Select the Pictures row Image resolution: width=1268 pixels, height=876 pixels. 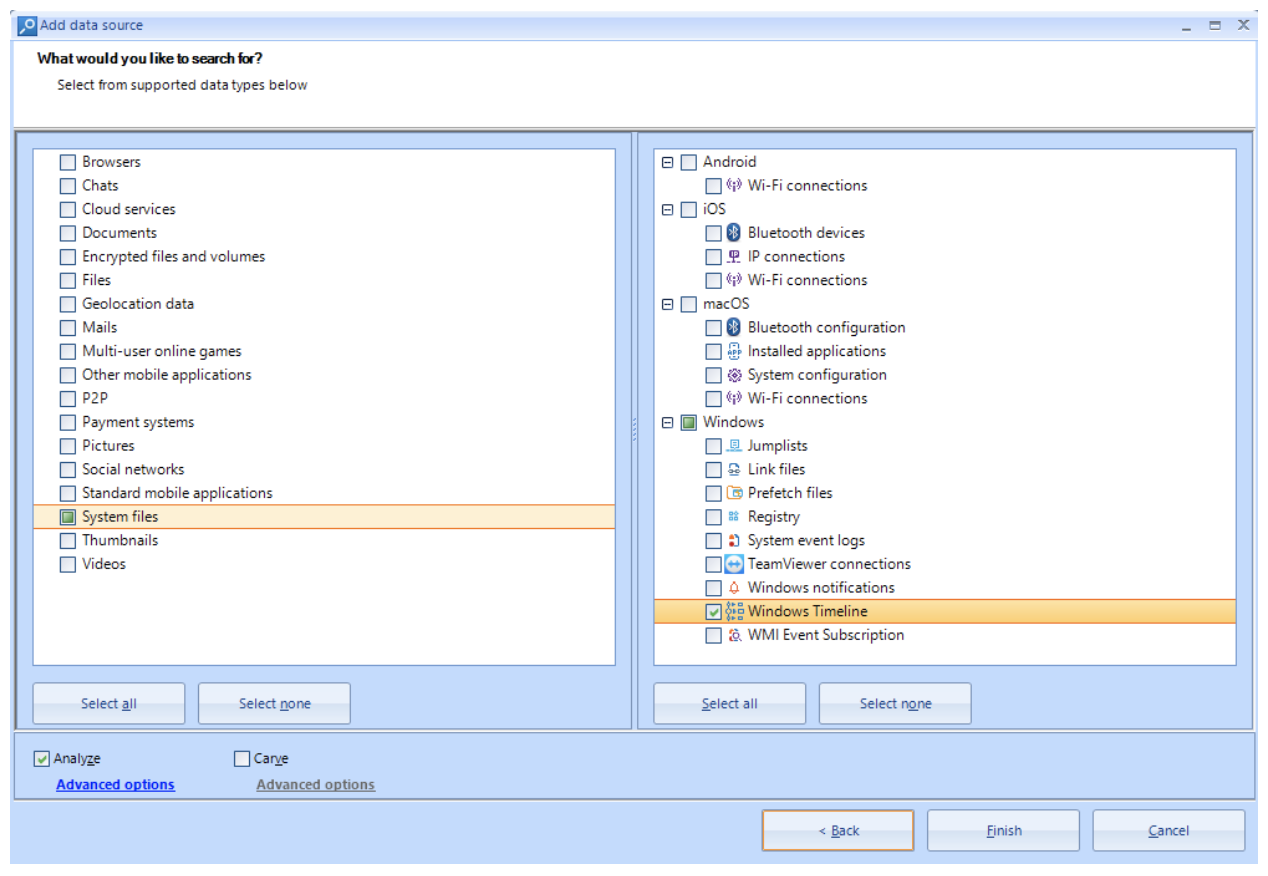[324, 446]
